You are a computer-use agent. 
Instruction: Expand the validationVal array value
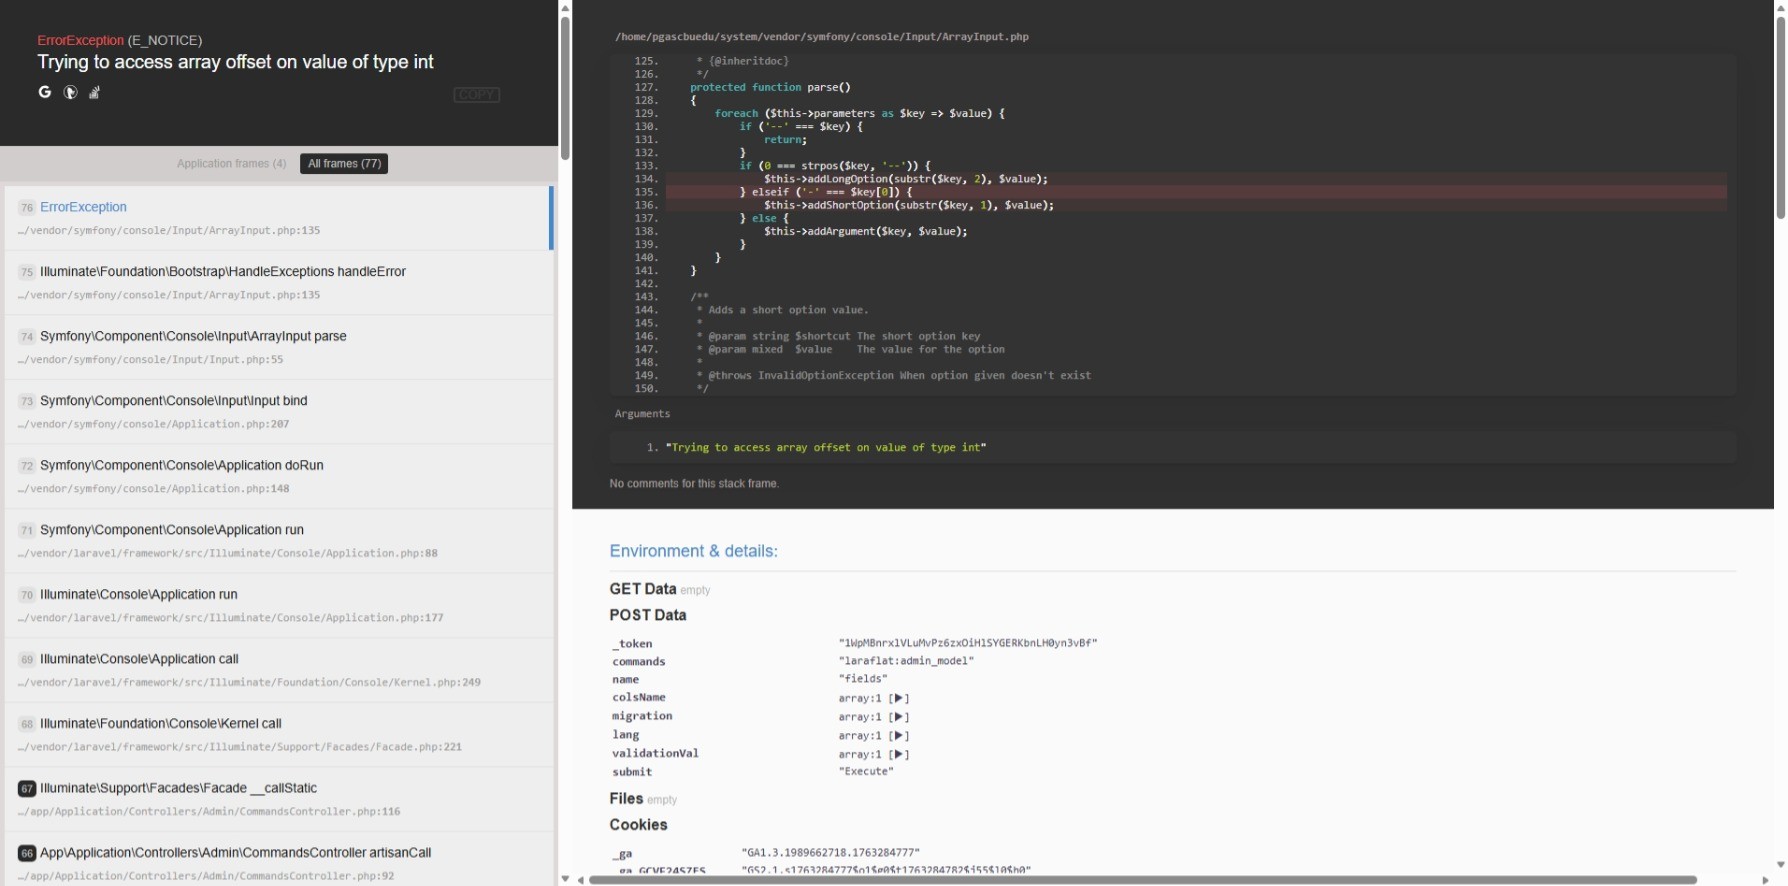click(899, 755)
